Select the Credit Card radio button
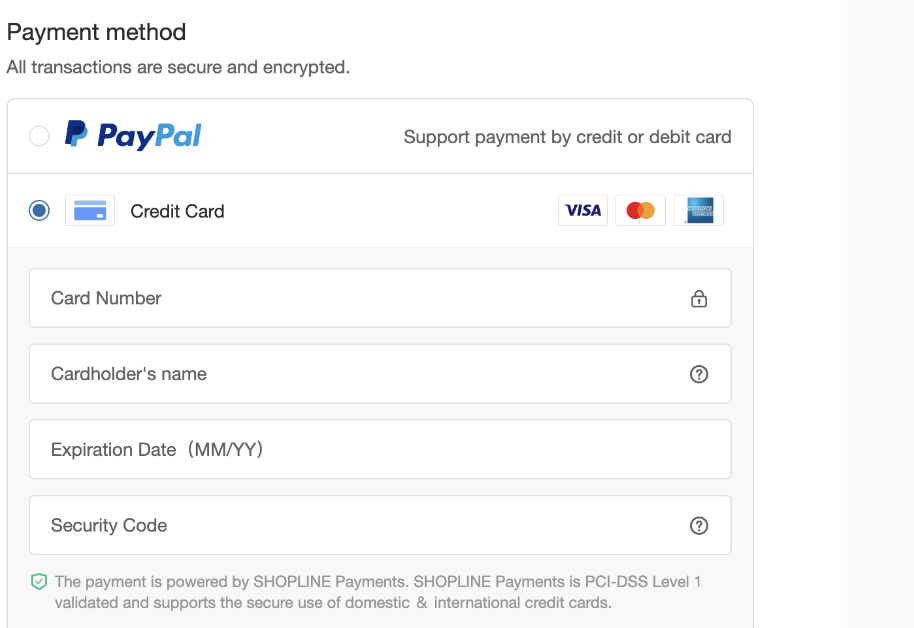The image size is (914, 628). click(x=39, y=211)
